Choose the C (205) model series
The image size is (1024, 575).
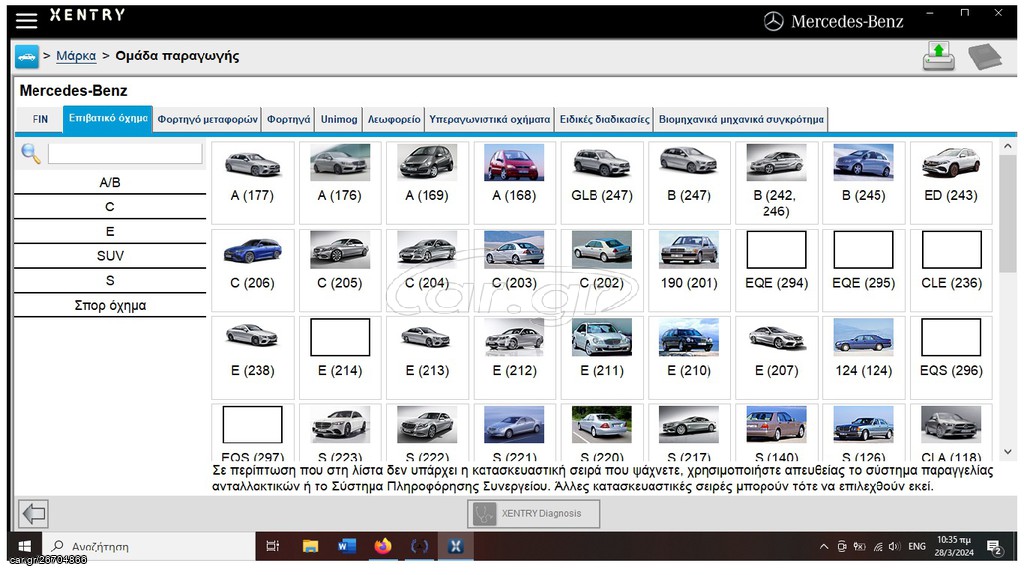pyautogui.click(x=340, y=270)
